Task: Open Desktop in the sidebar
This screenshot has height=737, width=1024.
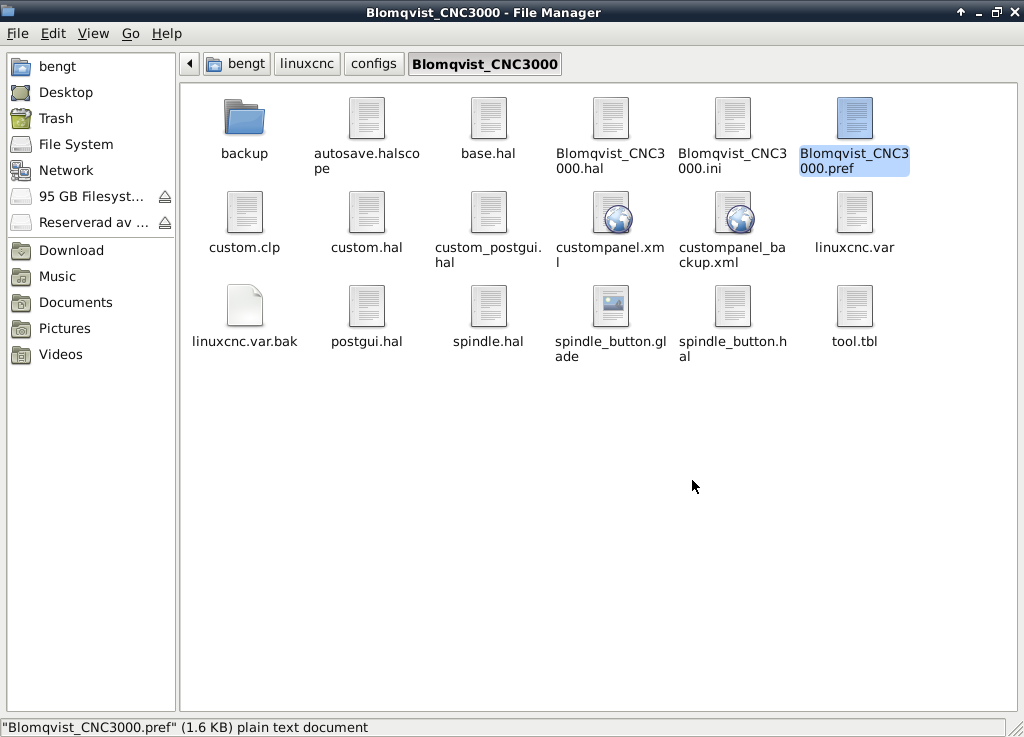Action: [x=91, y=92]
